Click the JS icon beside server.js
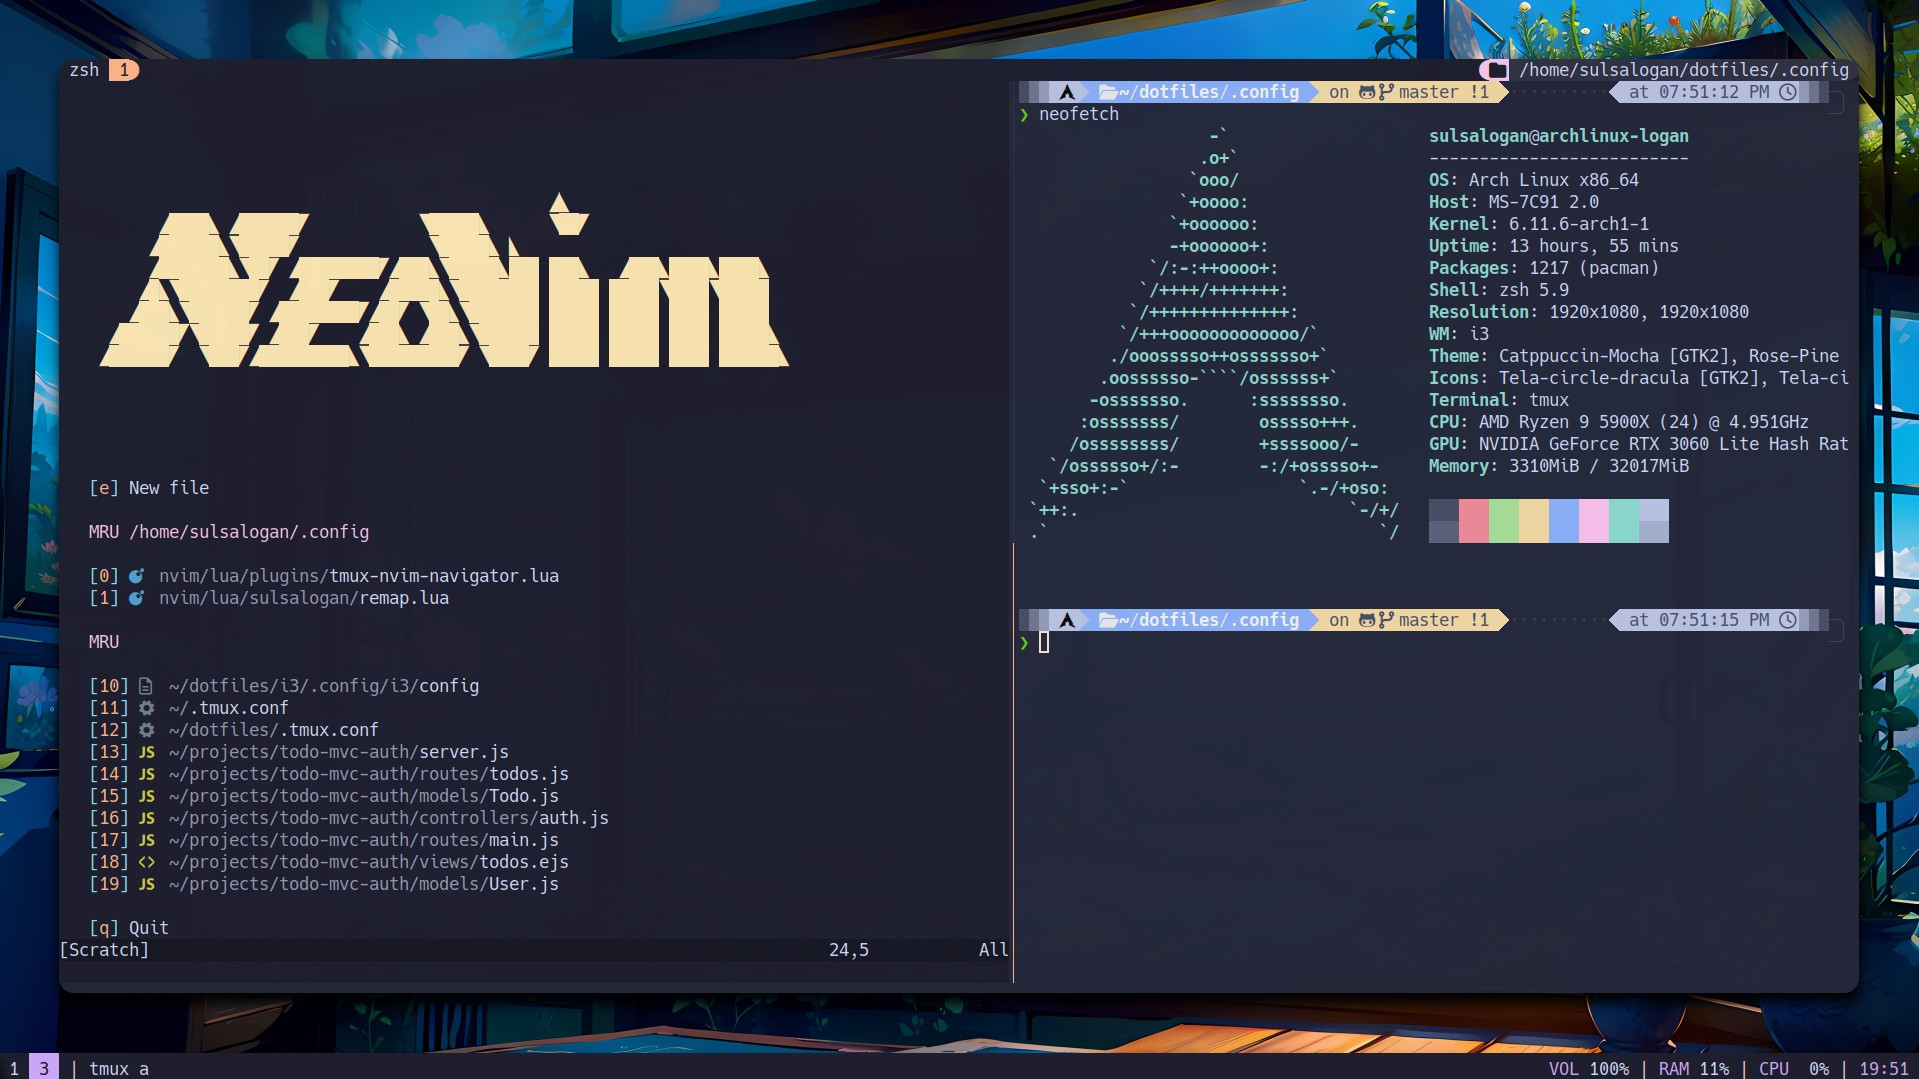Screen dimensions: 1919x1079 pyautogui.click(x=147, y=752)
